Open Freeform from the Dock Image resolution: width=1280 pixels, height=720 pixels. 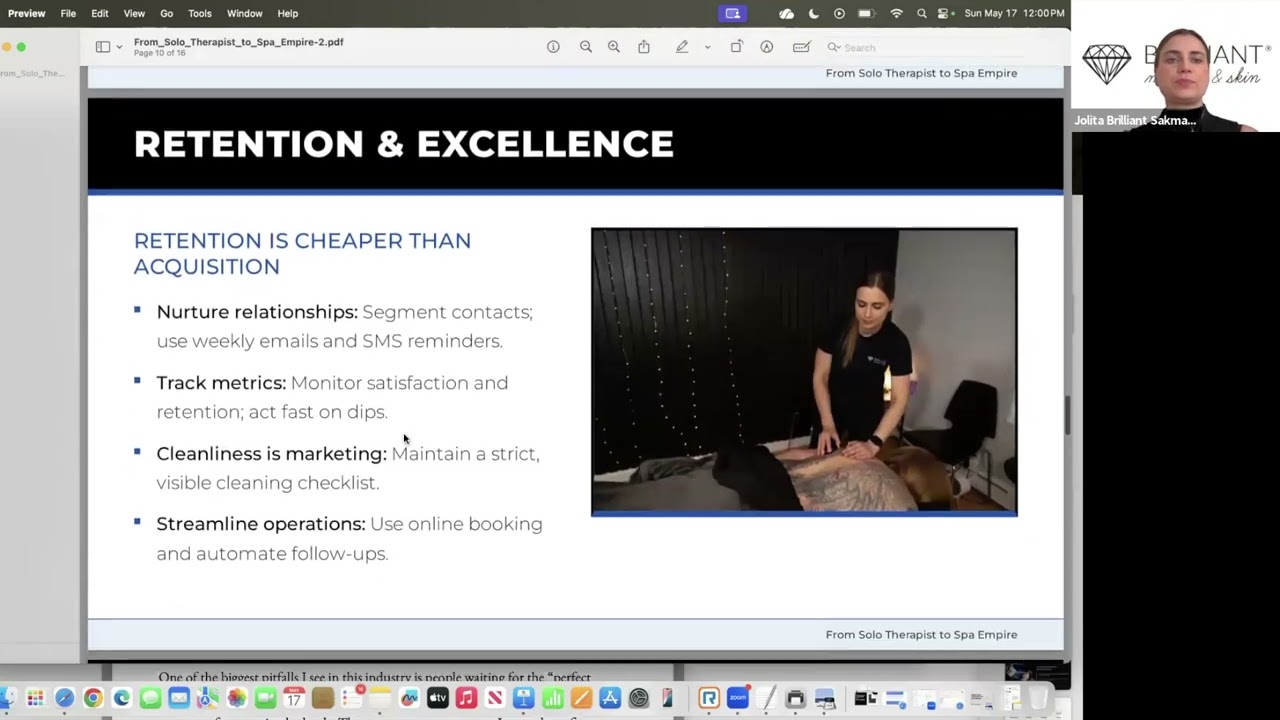pyautogui.click(x=409, y=698)
